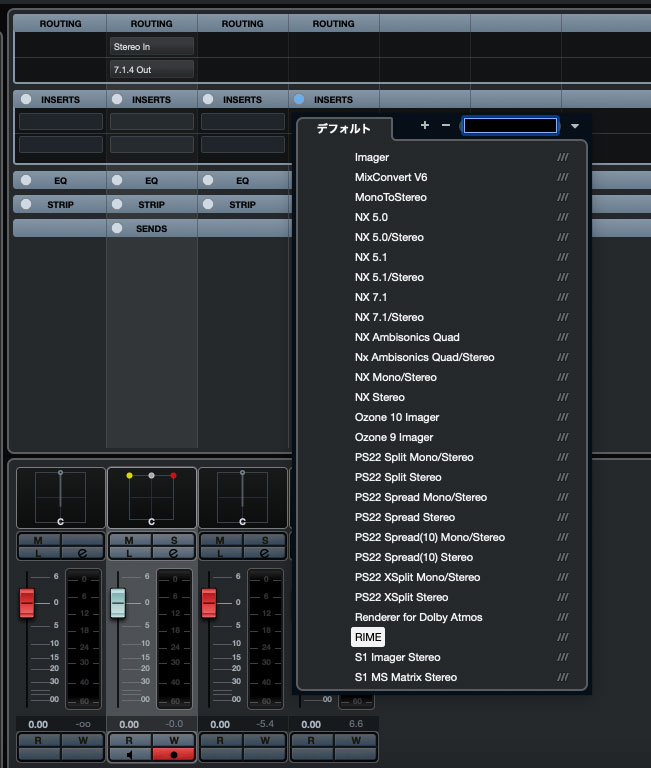This screenshot has height=768, width=651.
Task: Open the surround panner with colored dots
Action: point(151,497)
